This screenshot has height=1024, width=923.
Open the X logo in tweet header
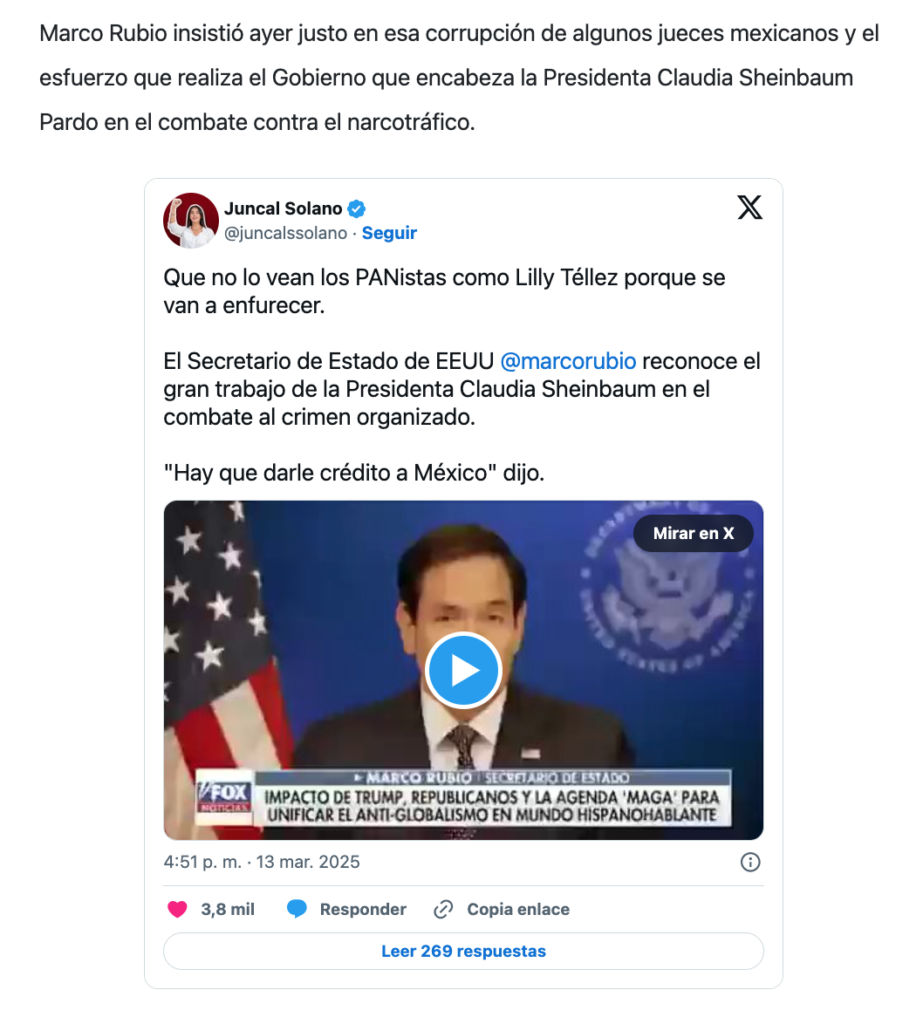coord(749,208)
